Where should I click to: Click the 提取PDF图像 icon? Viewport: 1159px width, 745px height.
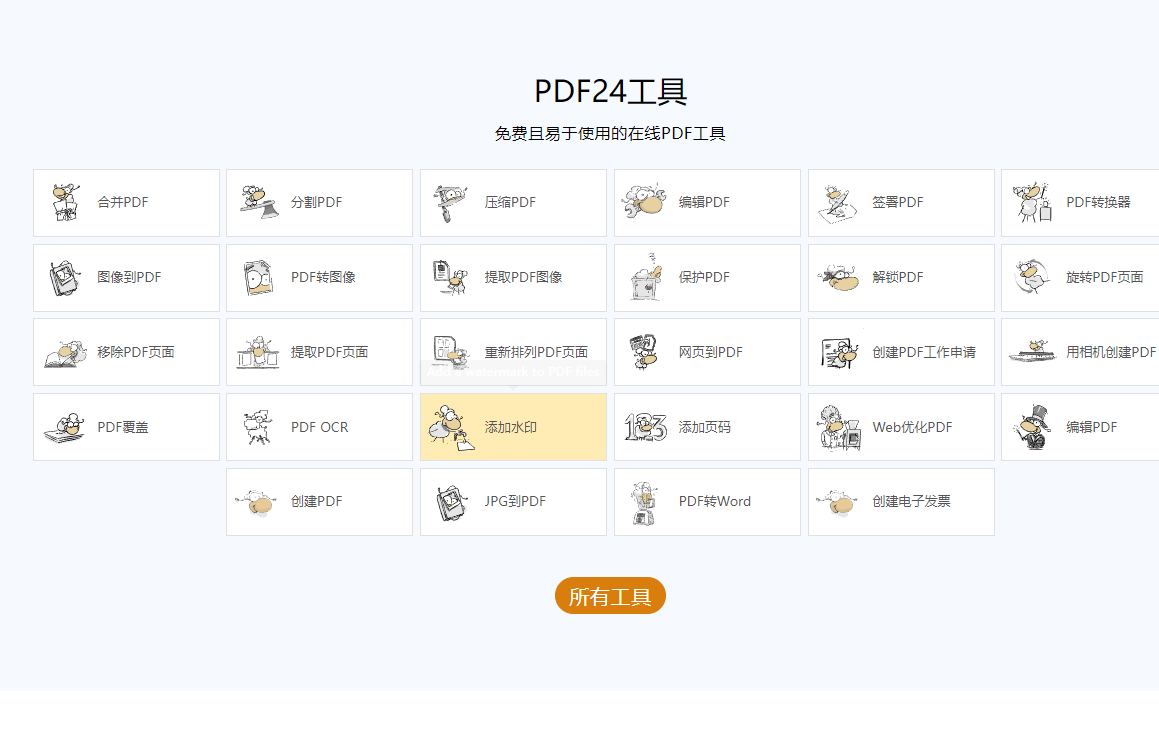451,277
